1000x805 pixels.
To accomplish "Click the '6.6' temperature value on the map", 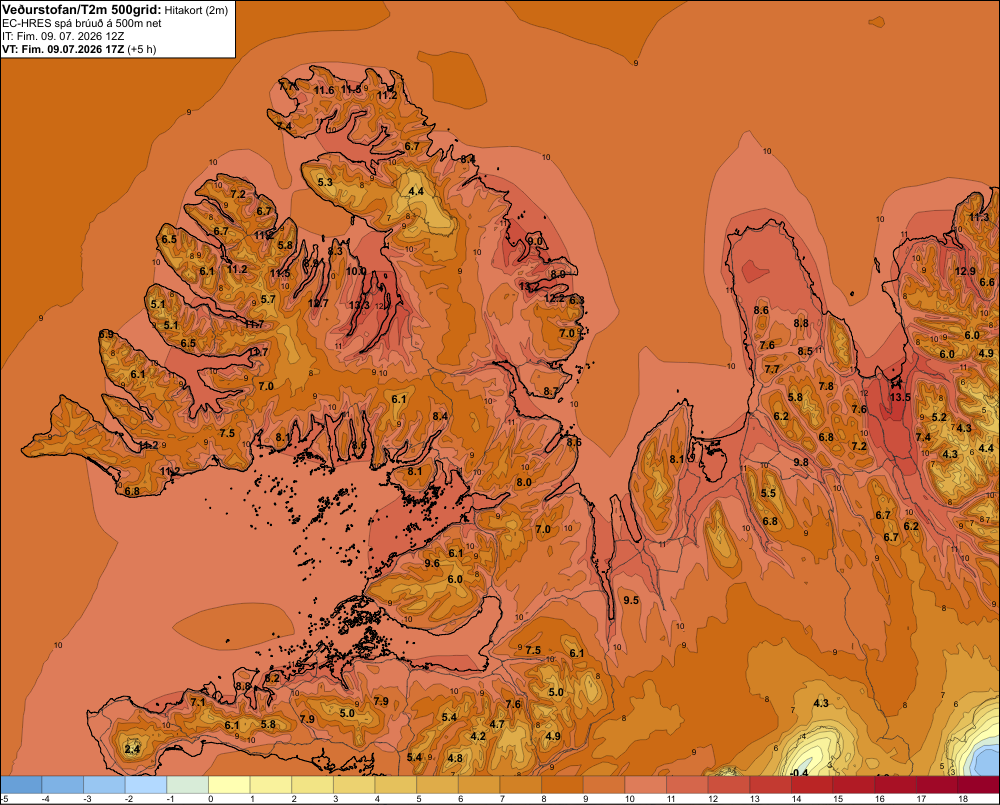I will 987,283.
